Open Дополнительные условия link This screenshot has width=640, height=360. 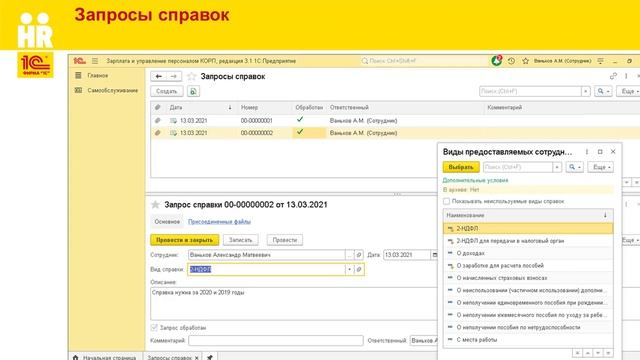click(x=475, y=180)
